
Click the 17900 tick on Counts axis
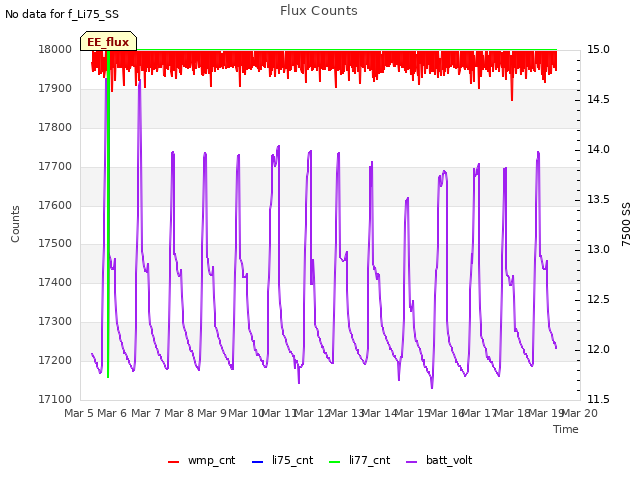(x=55, y=88)
